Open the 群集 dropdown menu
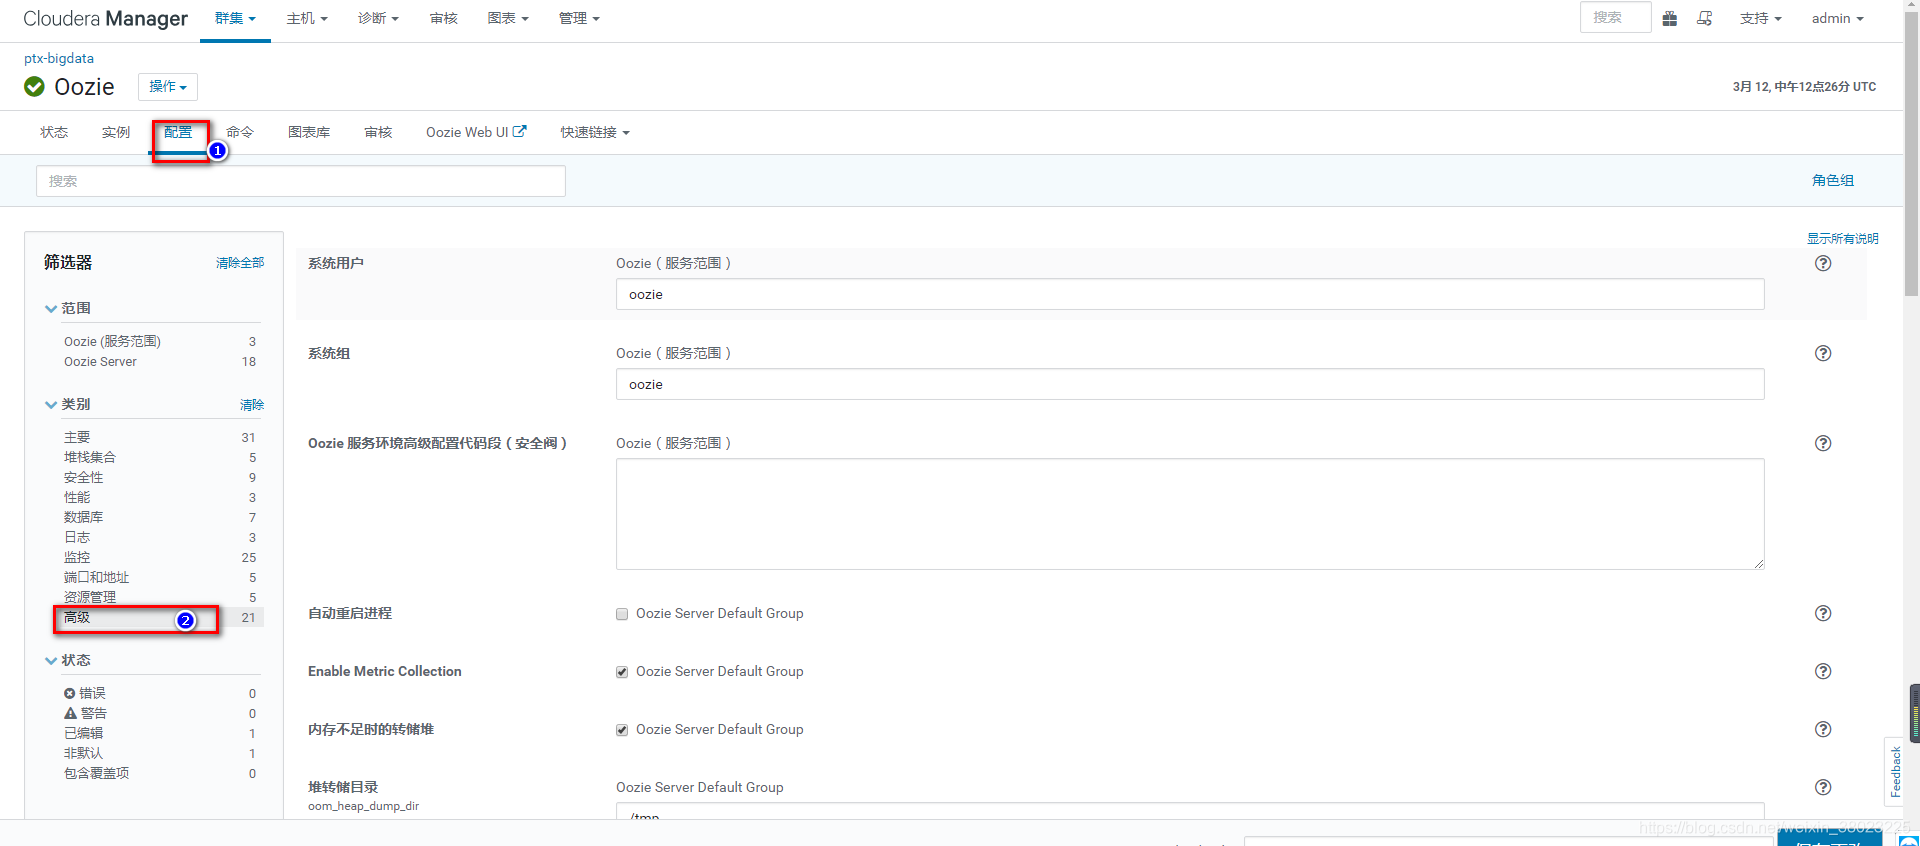 (235, 19)
